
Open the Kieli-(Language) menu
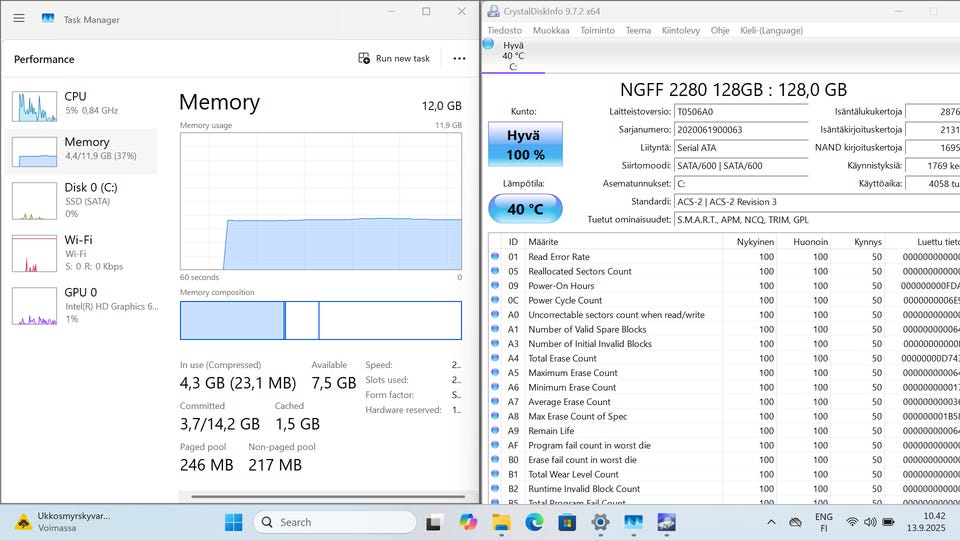[x=771, y=30]
